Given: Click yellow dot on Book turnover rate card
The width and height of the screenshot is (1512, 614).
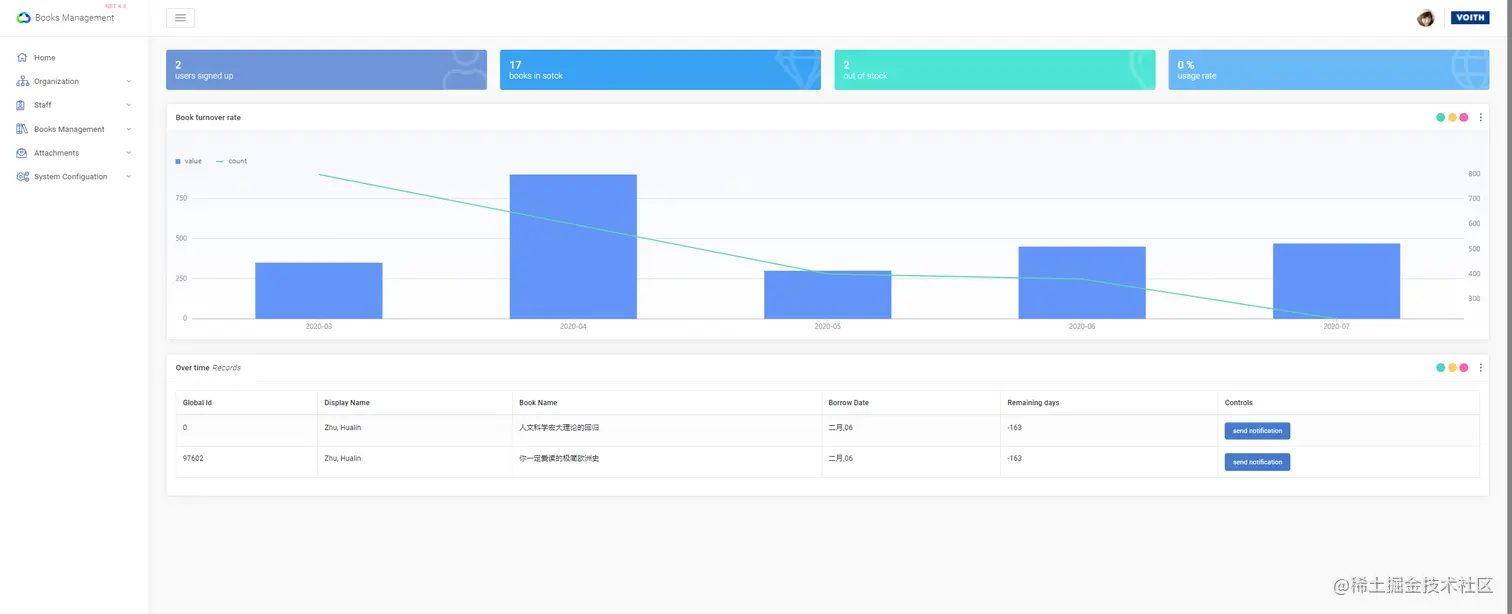Looking at the screenshot, I should click(x=1452, y=117).
